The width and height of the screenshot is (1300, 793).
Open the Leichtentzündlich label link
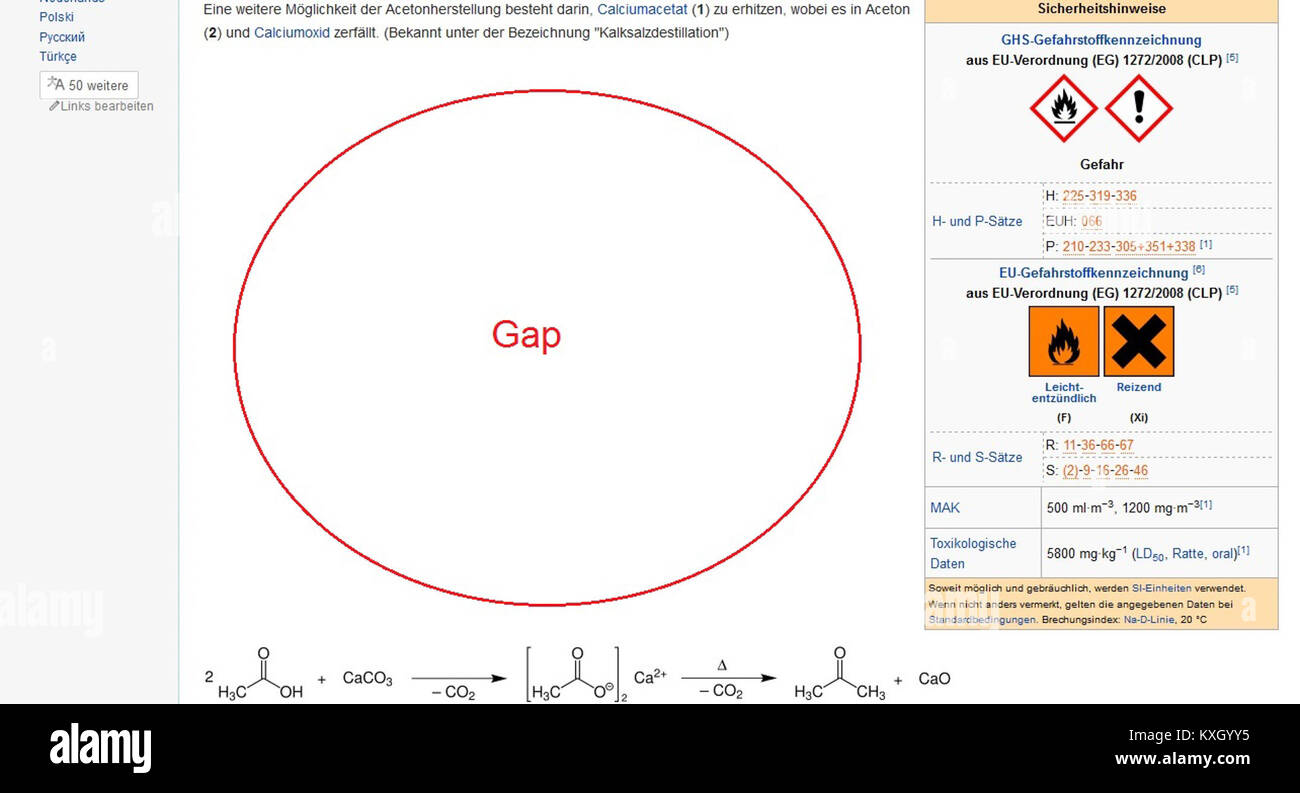1064,393
